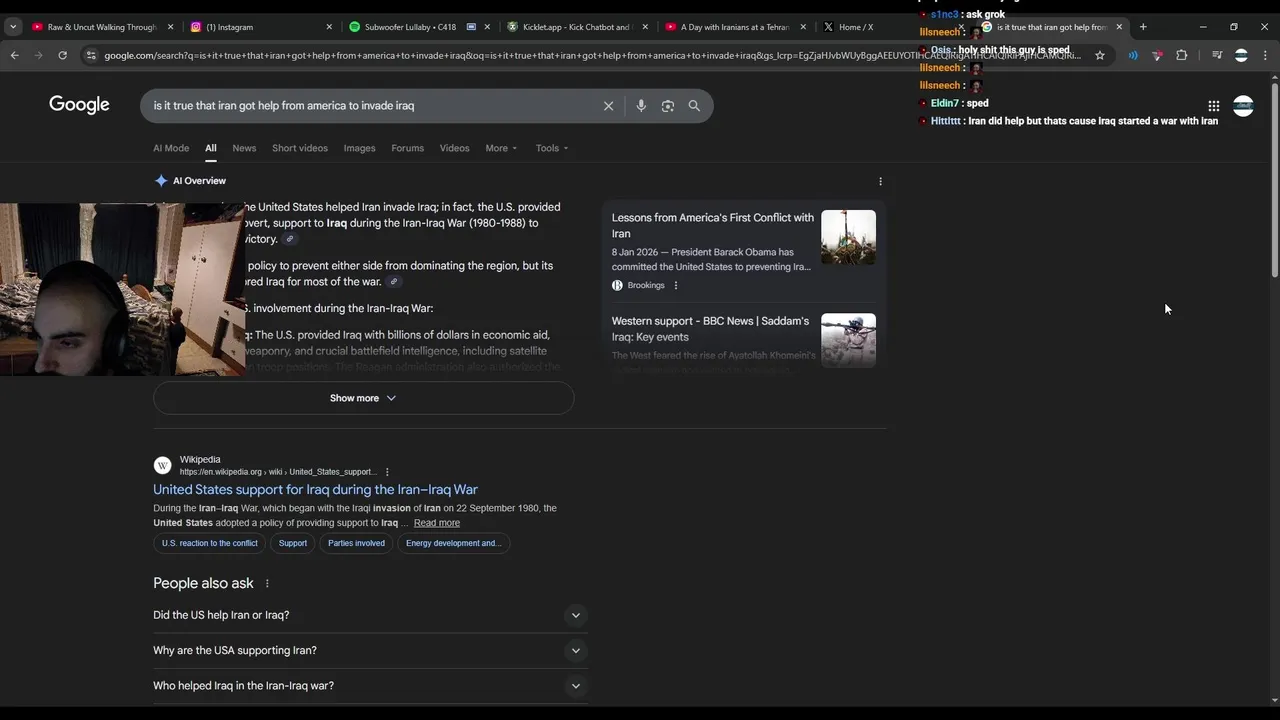This screenshot has width=1280, height=720.
Task: Open Chrome three-dot menu
Action: pos(1265,55)
